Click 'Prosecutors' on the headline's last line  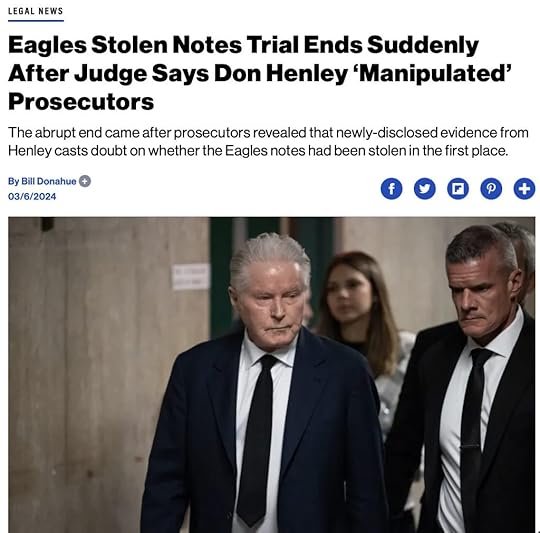click(x=81, y=102)
